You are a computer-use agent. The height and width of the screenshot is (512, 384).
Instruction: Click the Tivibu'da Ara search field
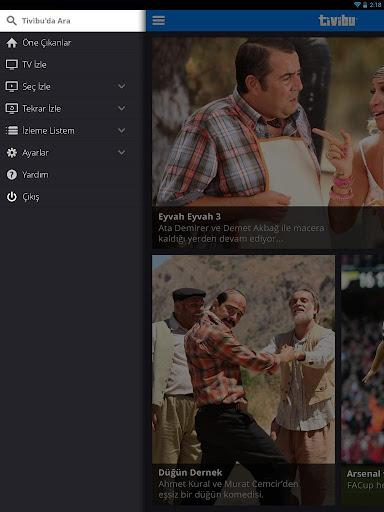pyautogui.click(x=73, y=21)
